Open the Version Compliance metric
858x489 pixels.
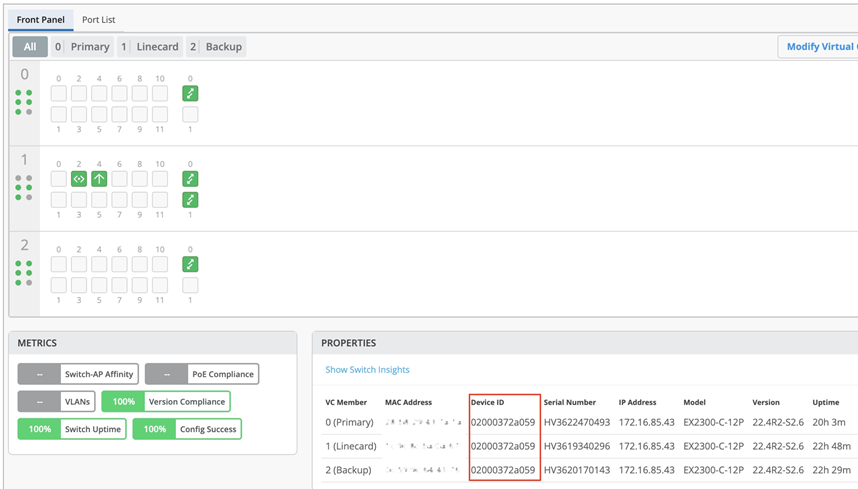(x=166, y=401)
